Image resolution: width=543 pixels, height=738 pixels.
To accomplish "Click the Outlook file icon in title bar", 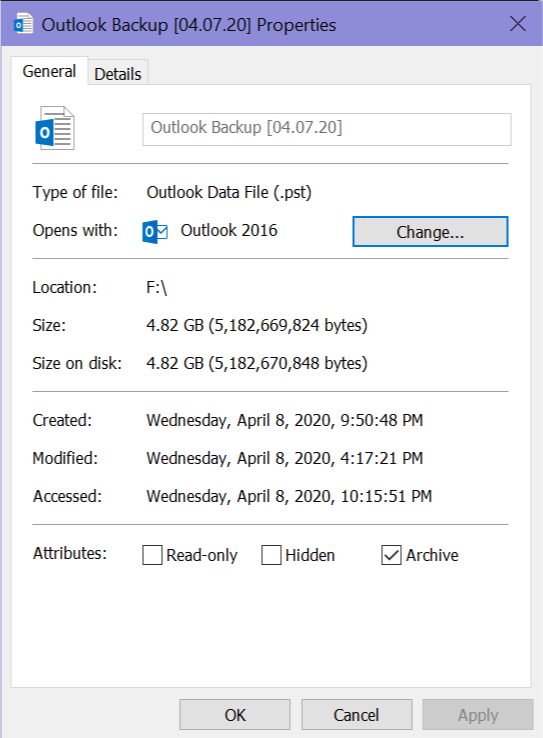I will 24,24.
